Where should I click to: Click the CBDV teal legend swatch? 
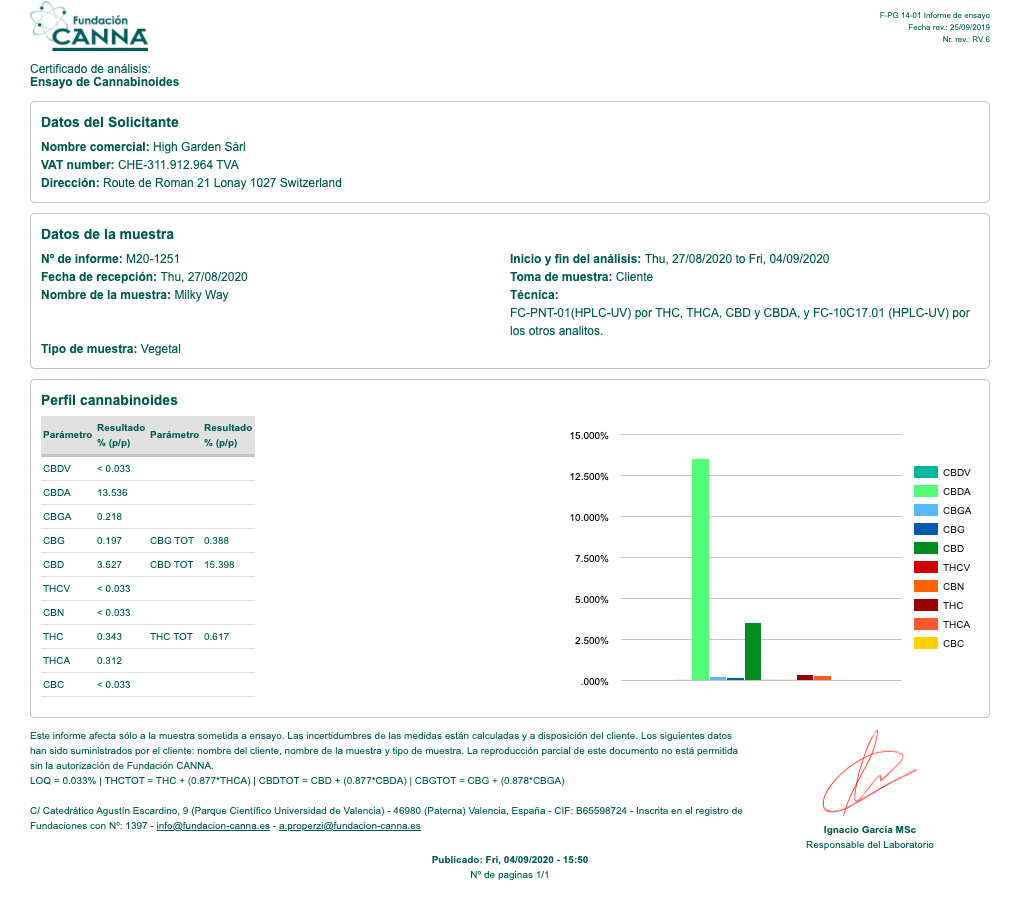coord(926,472)
